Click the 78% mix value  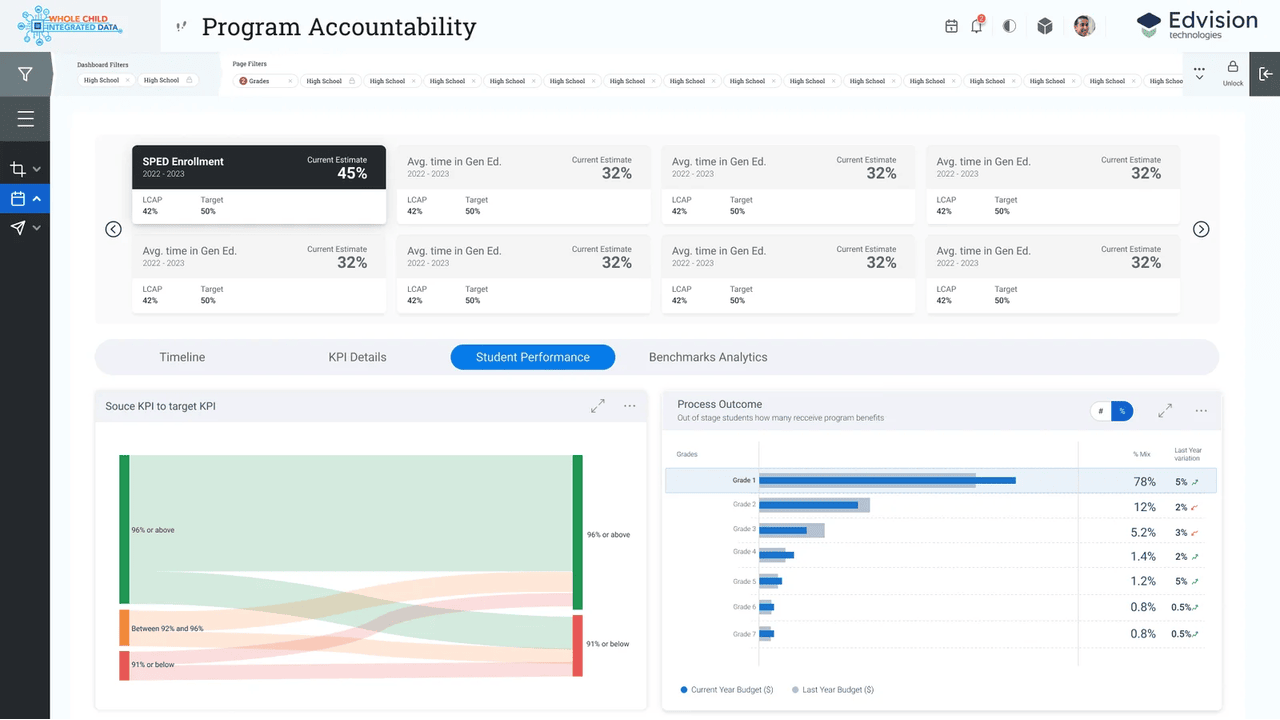point(1144,482)
